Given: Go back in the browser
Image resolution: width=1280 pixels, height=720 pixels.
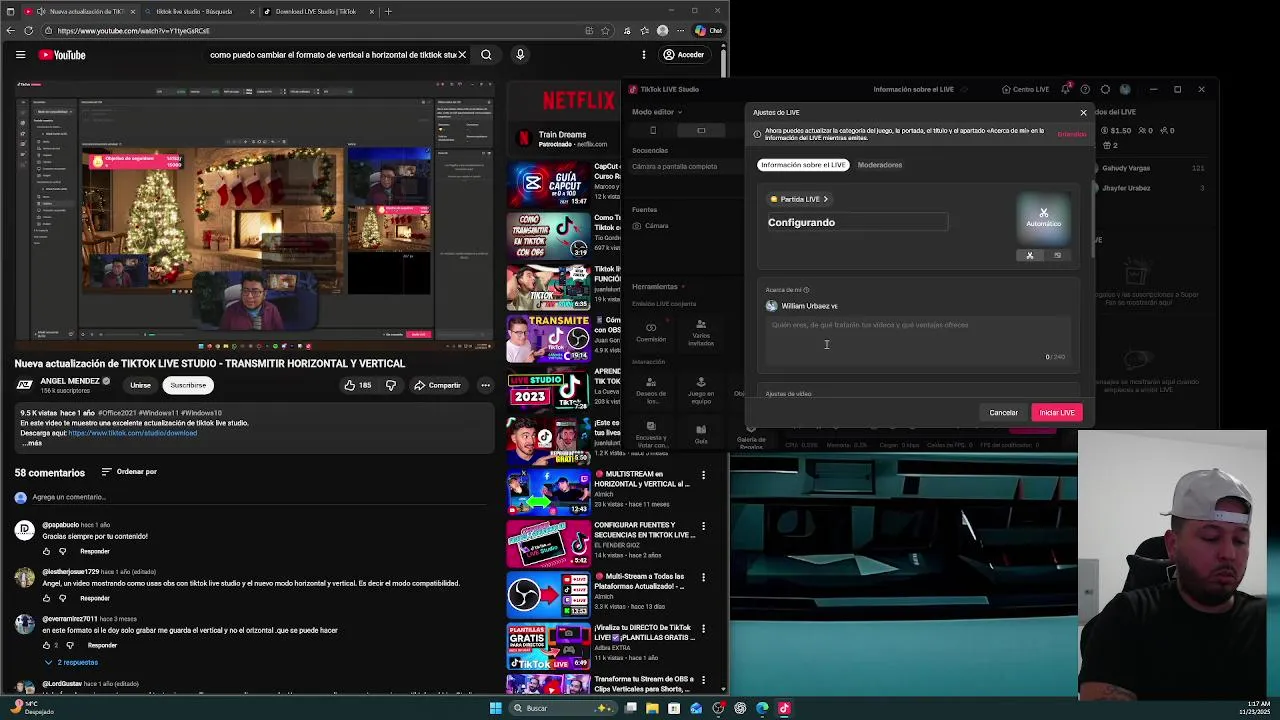Looking at the screenshot, I should (11, 30).
